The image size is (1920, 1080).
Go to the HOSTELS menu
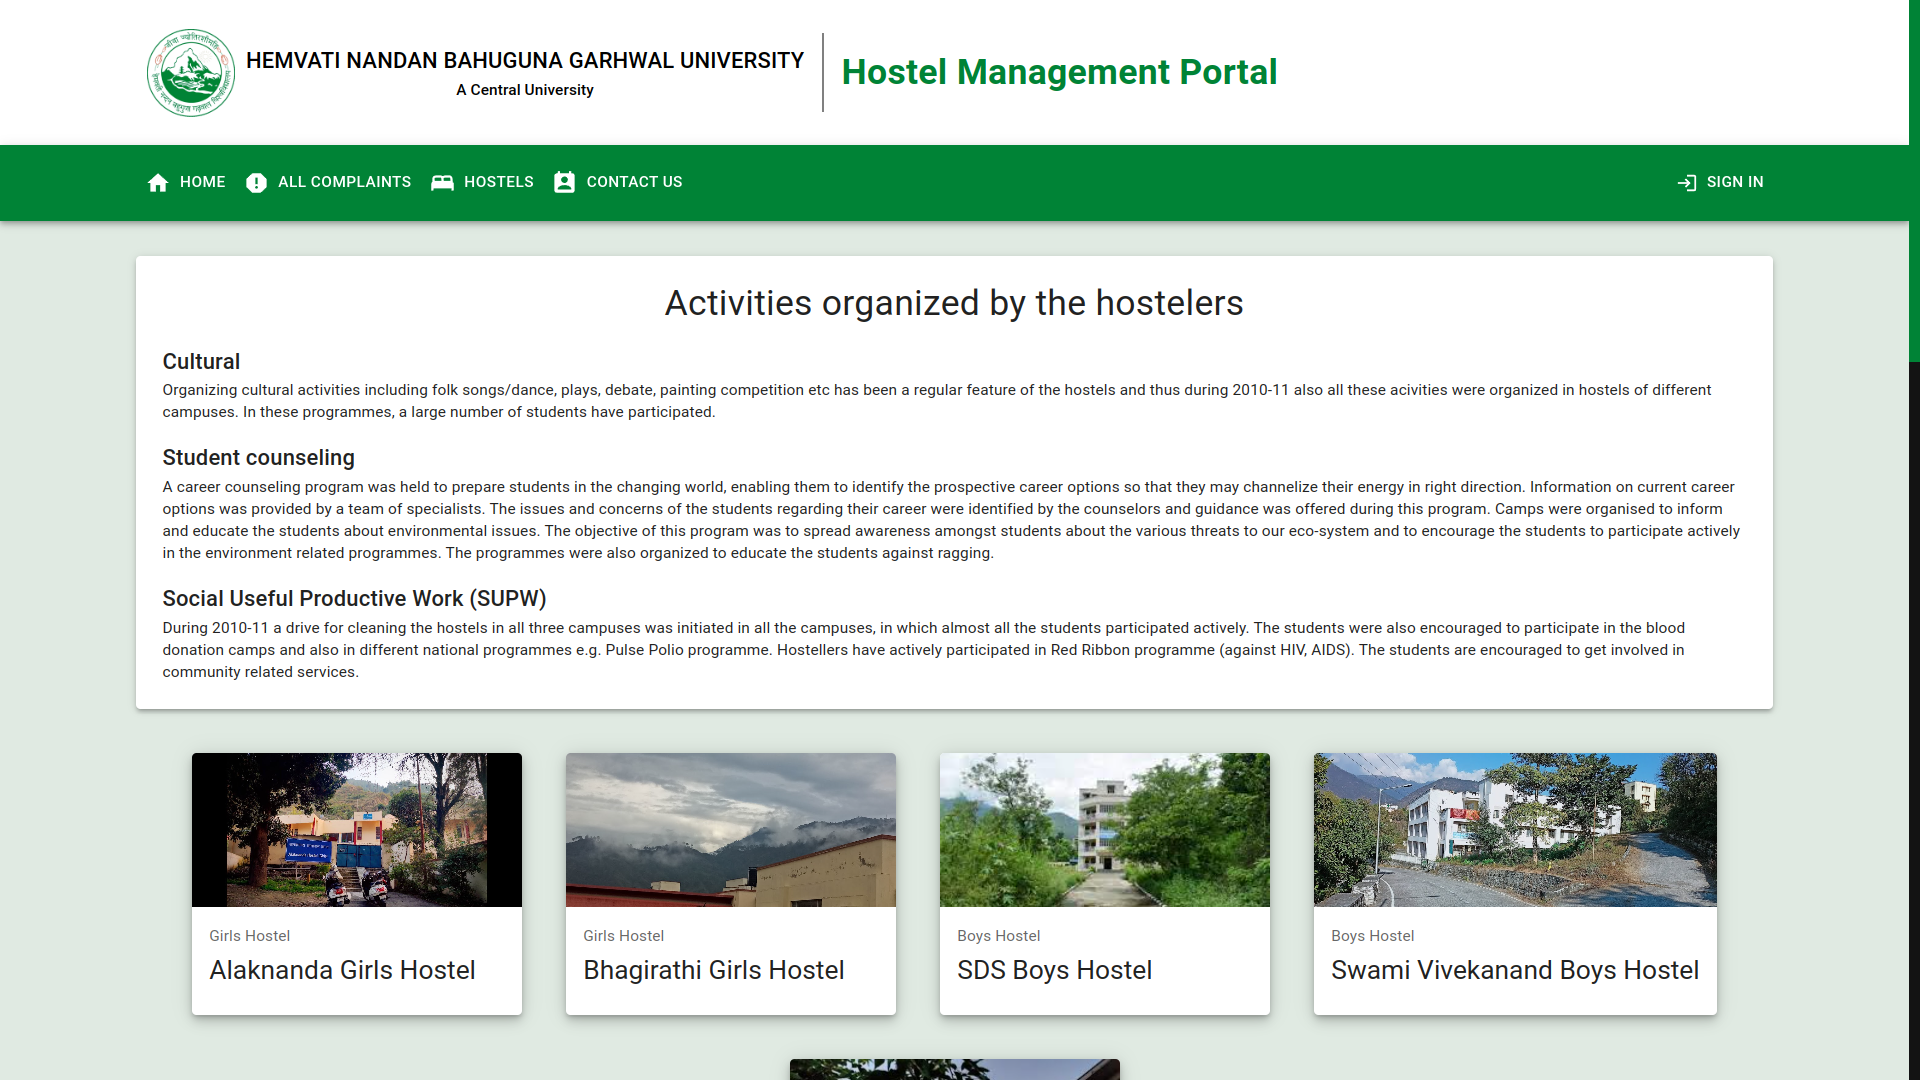498,182
